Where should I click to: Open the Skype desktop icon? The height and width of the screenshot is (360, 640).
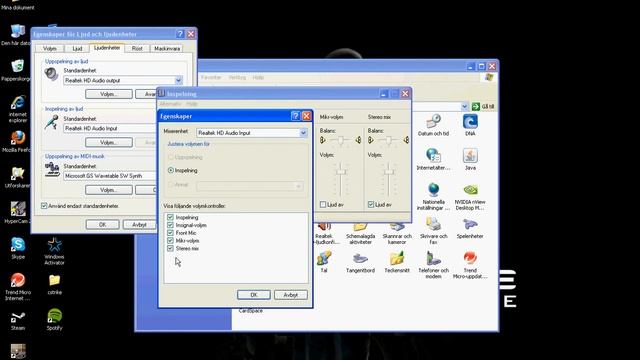pos(18,248)
